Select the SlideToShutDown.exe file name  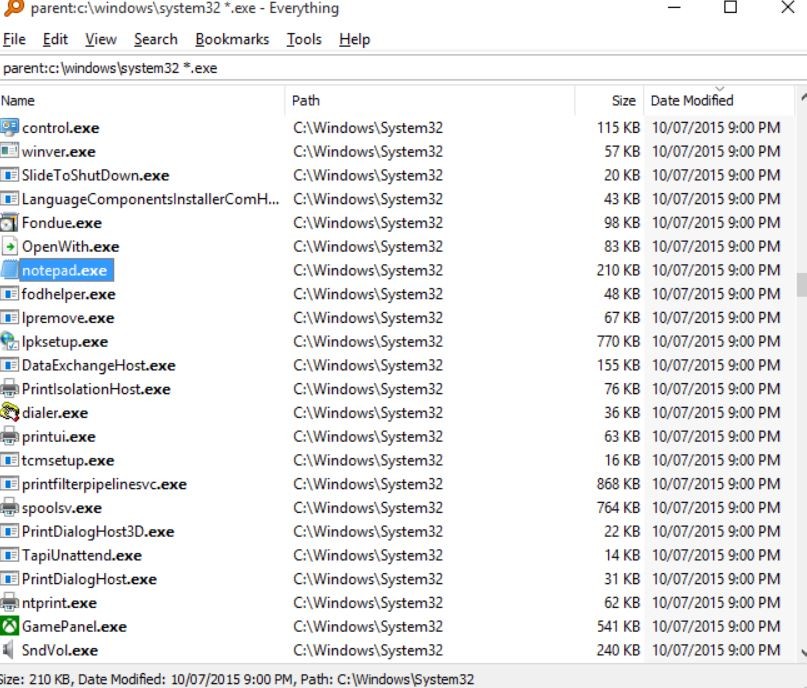click(x=95, y=175)
